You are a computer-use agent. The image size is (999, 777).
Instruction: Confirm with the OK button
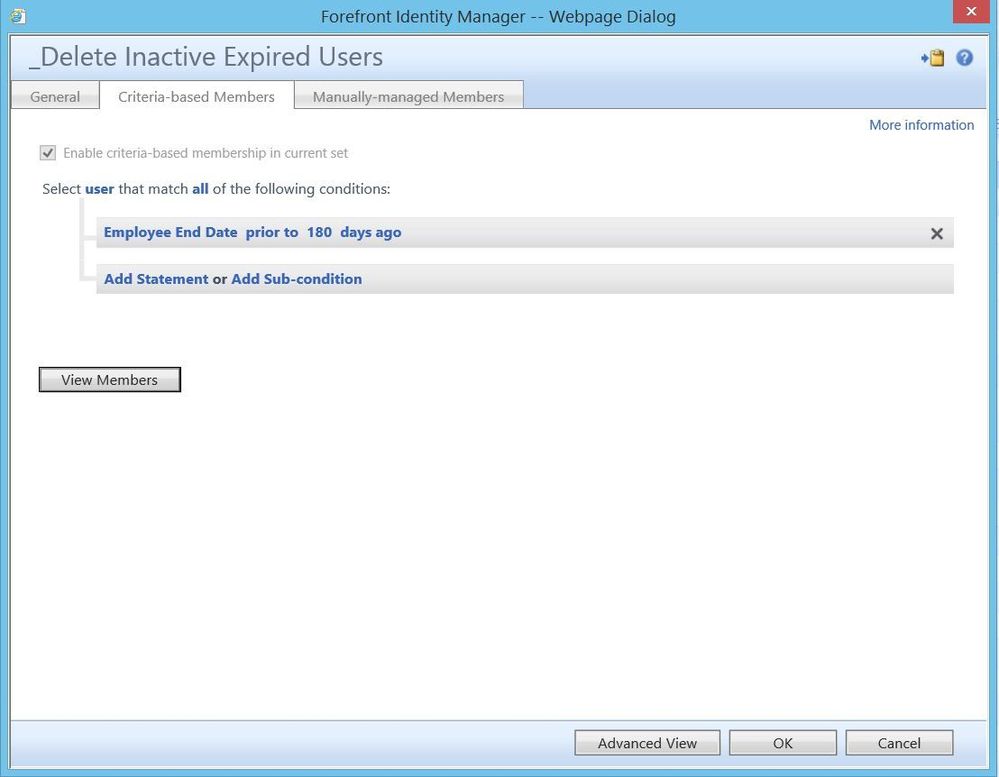(783, 743)
